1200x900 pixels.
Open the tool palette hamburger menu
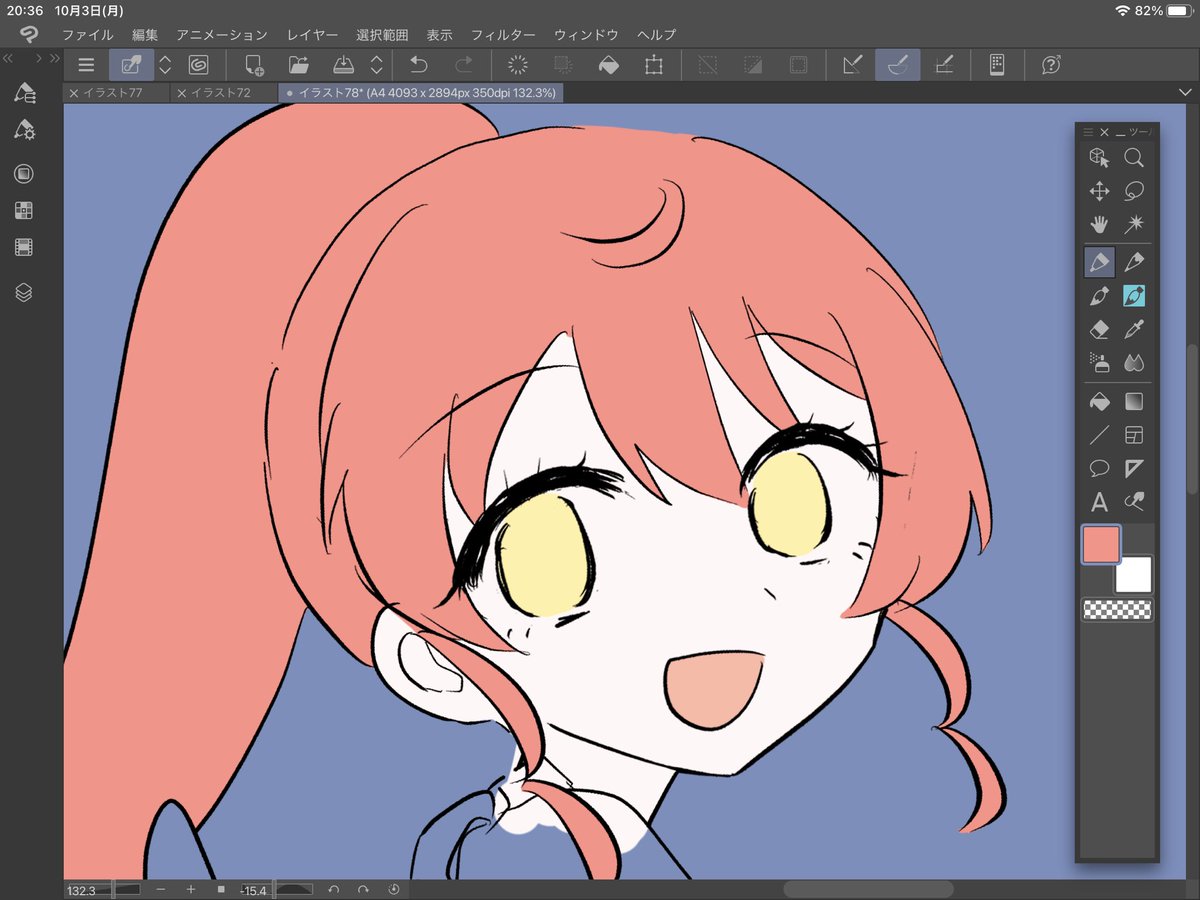[1089, 132]
